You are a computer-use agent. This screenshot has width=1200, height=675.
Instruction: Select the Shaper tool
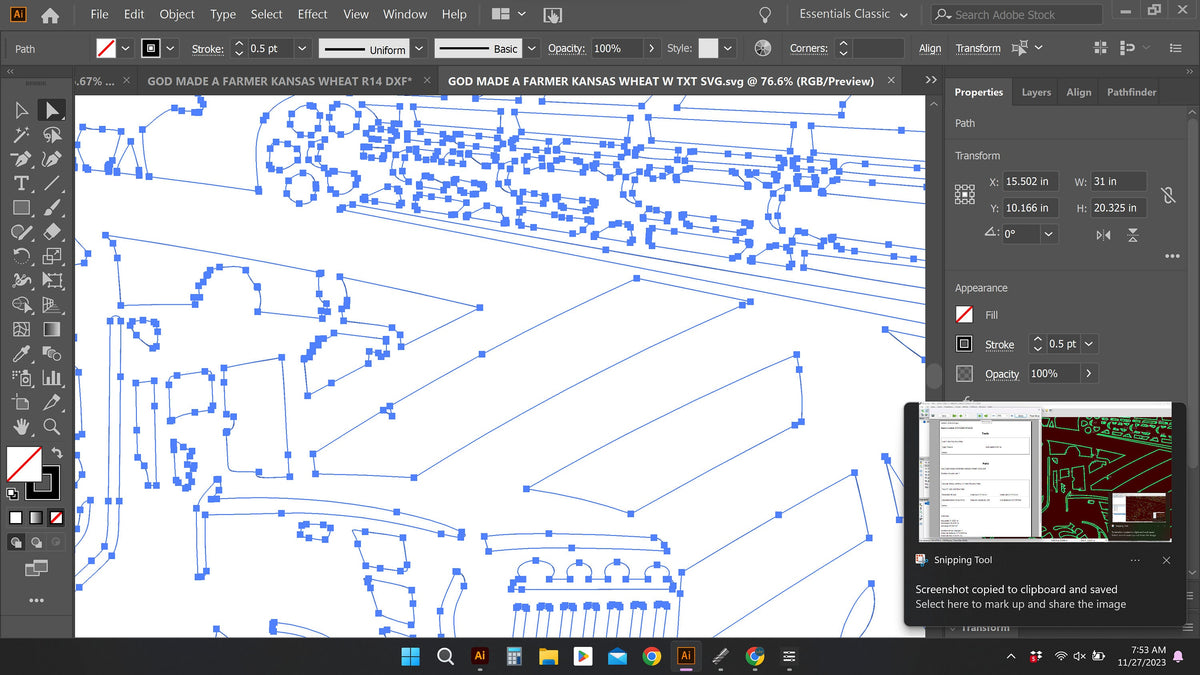21,232
